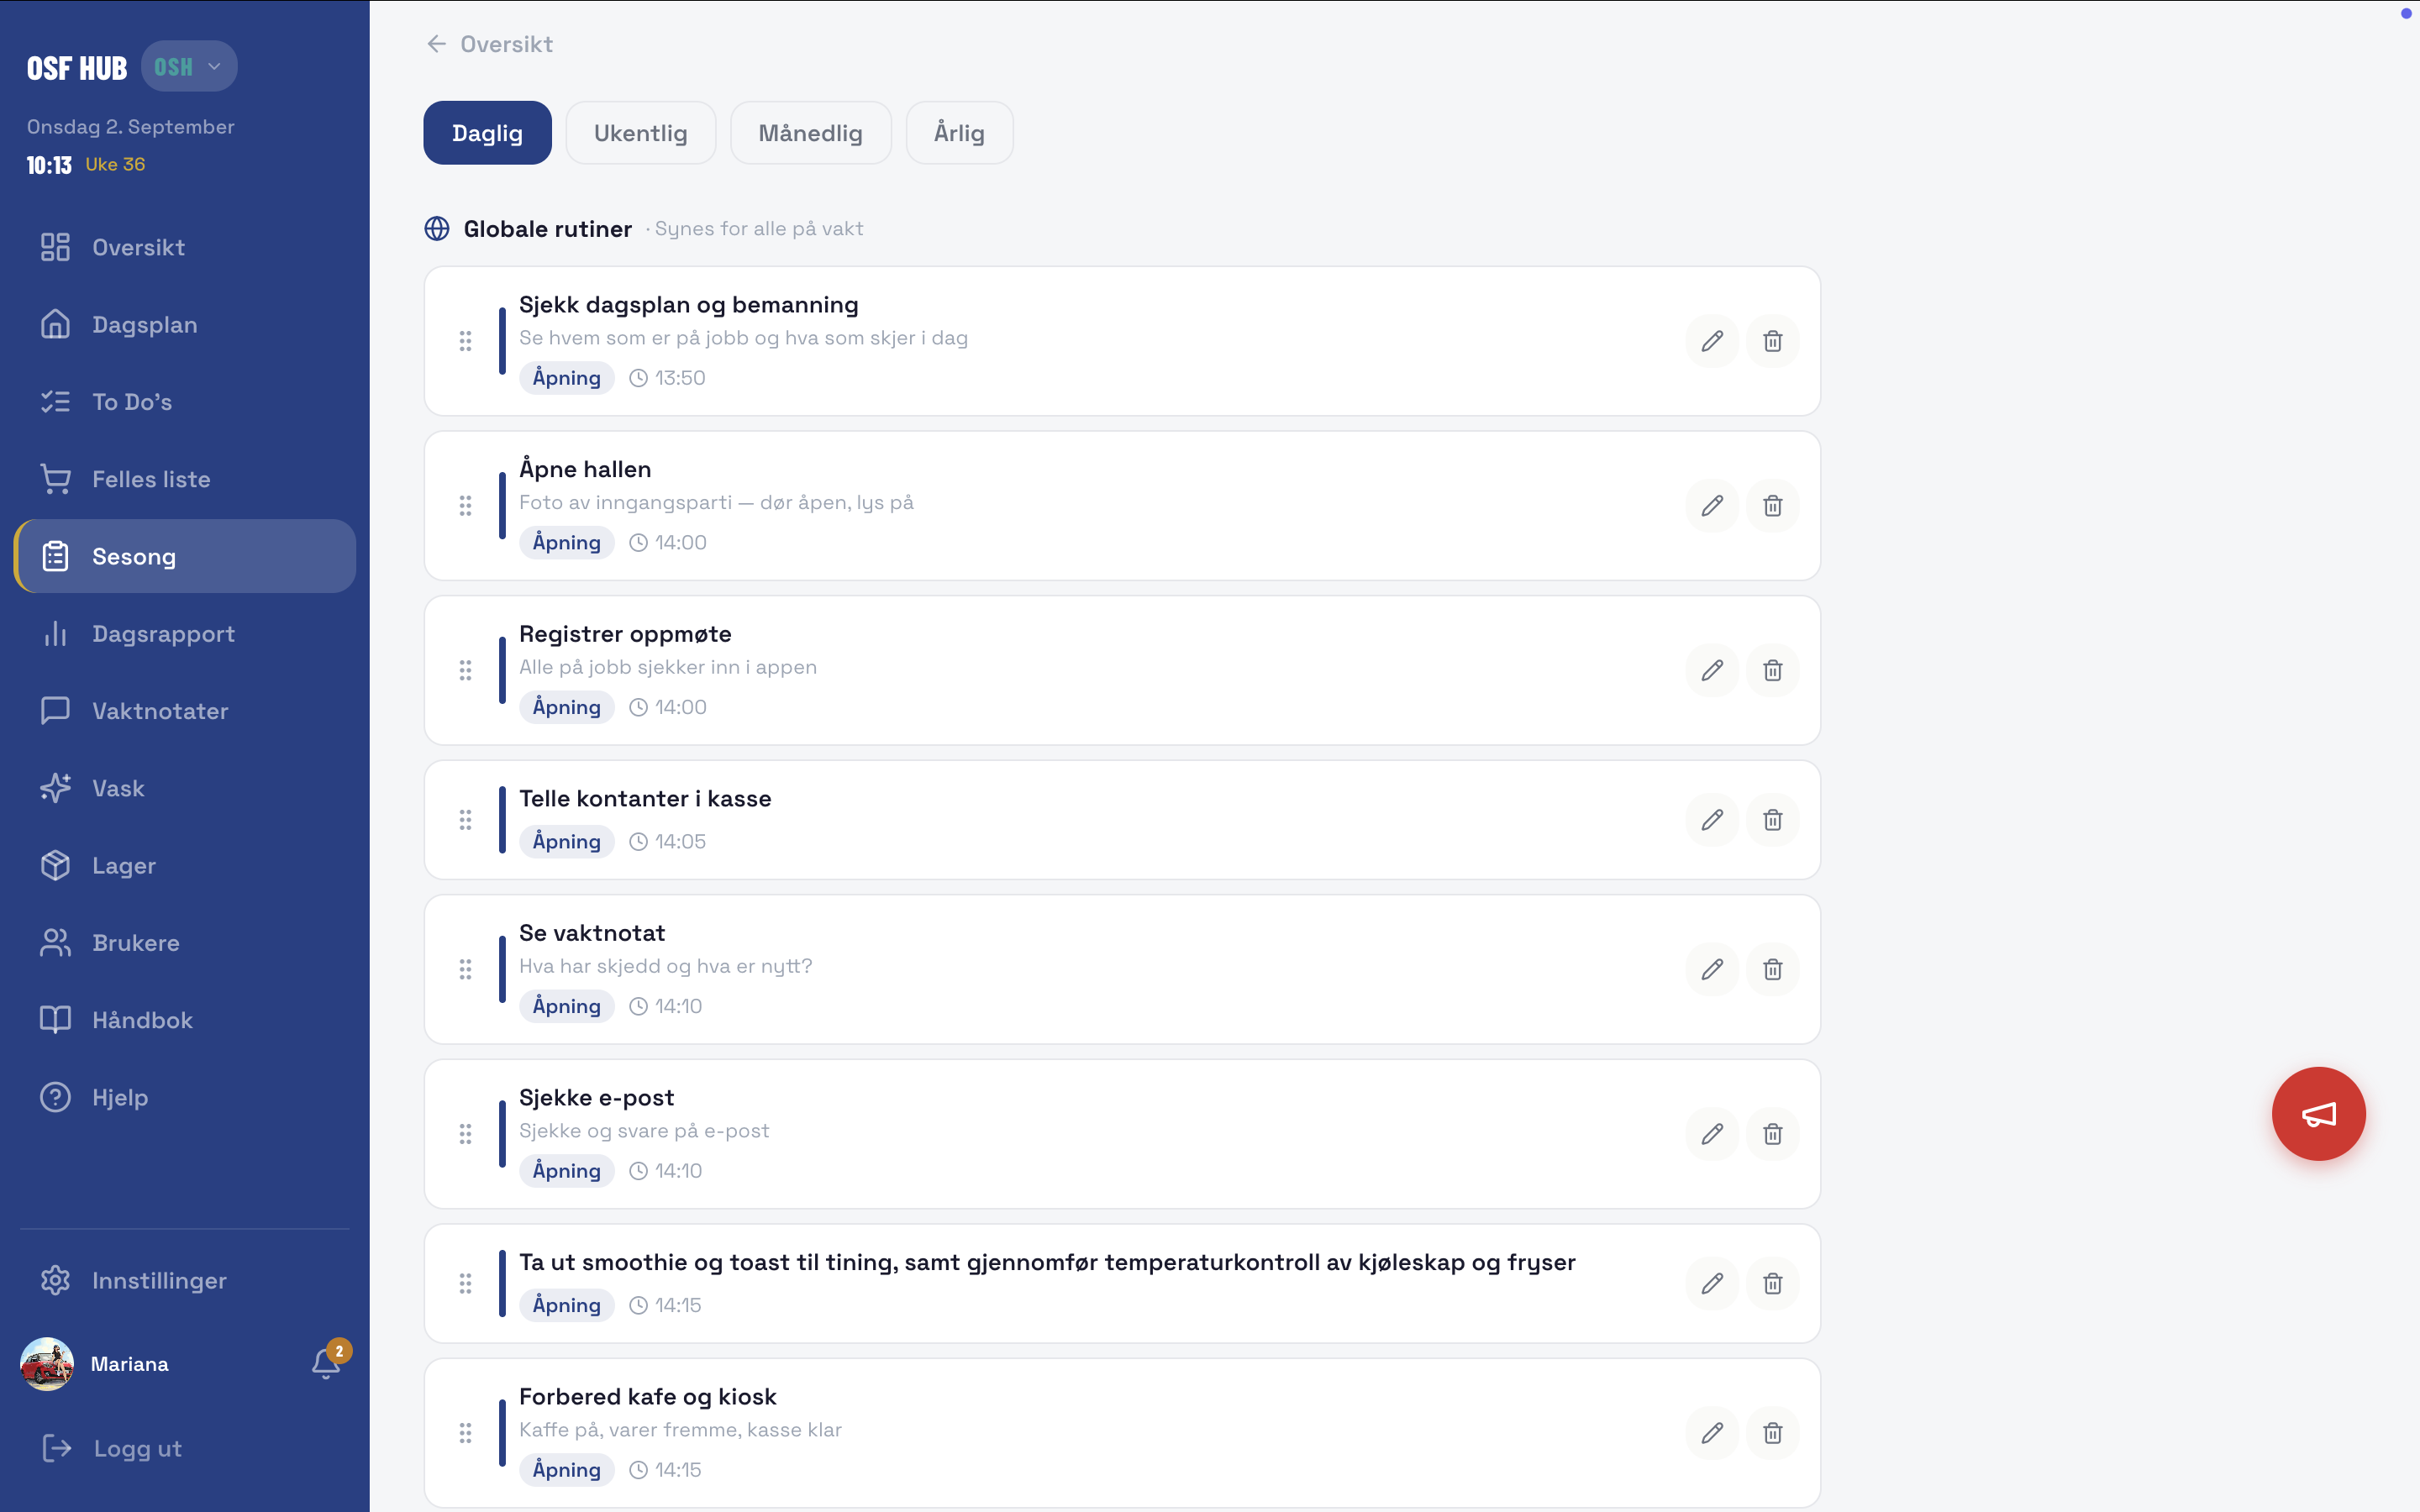Click the 'Telle kontanter i kasse' title
2420x1512 pixels.
645,798
